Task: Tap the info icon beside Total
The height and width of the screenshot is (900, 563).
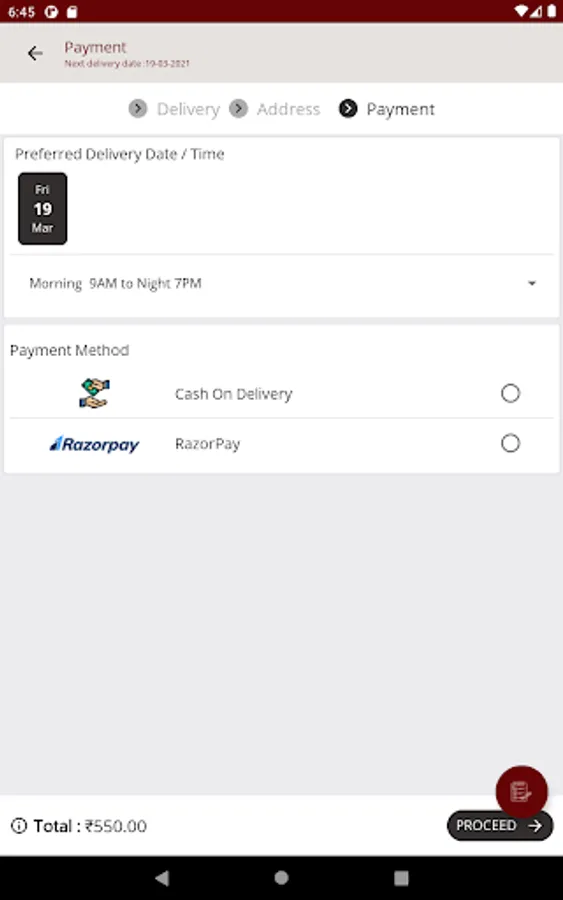Action: [19, 826]
